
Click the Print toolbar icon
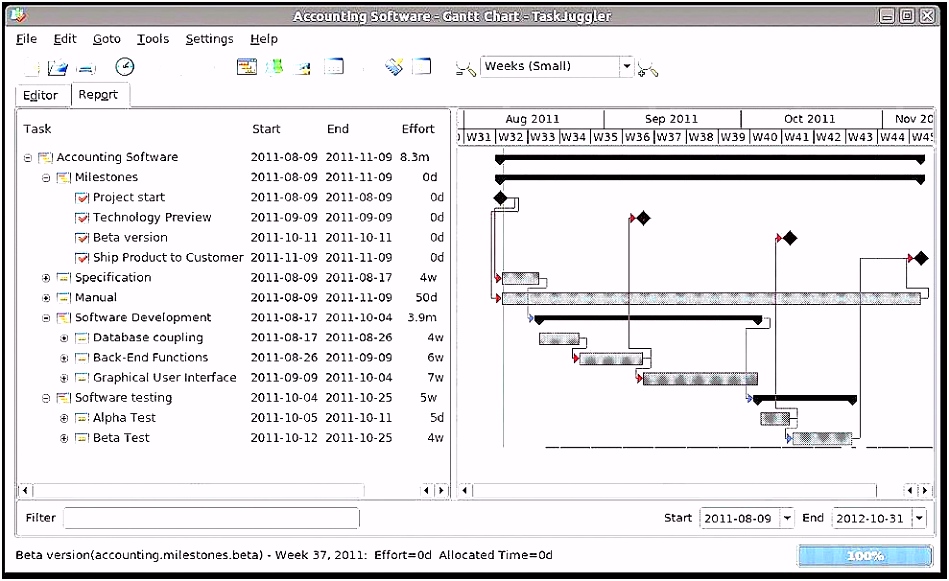tap(86, 68)
